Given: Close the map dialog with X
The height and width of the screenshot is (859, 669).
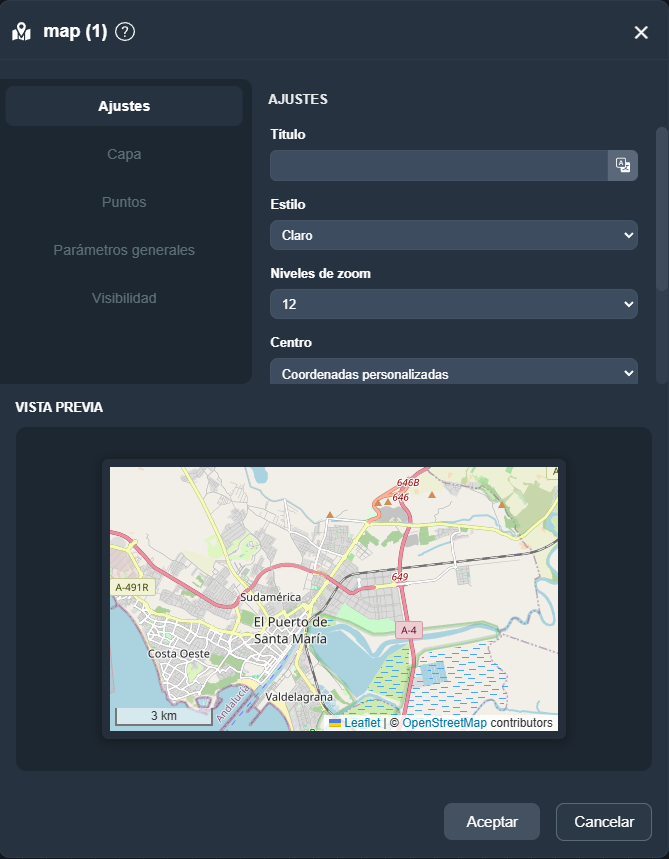Looking at the screenshot, I should pos(641,33).
